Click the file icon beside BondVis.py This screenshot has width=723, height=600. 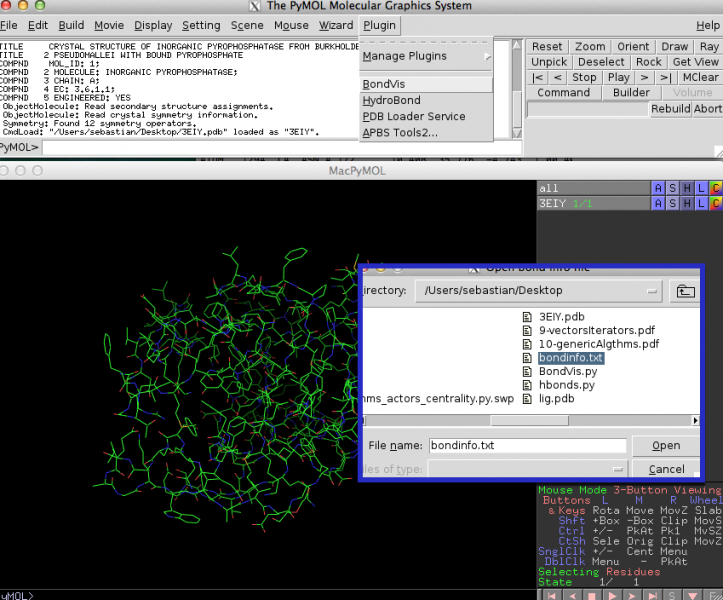point(528,371)
